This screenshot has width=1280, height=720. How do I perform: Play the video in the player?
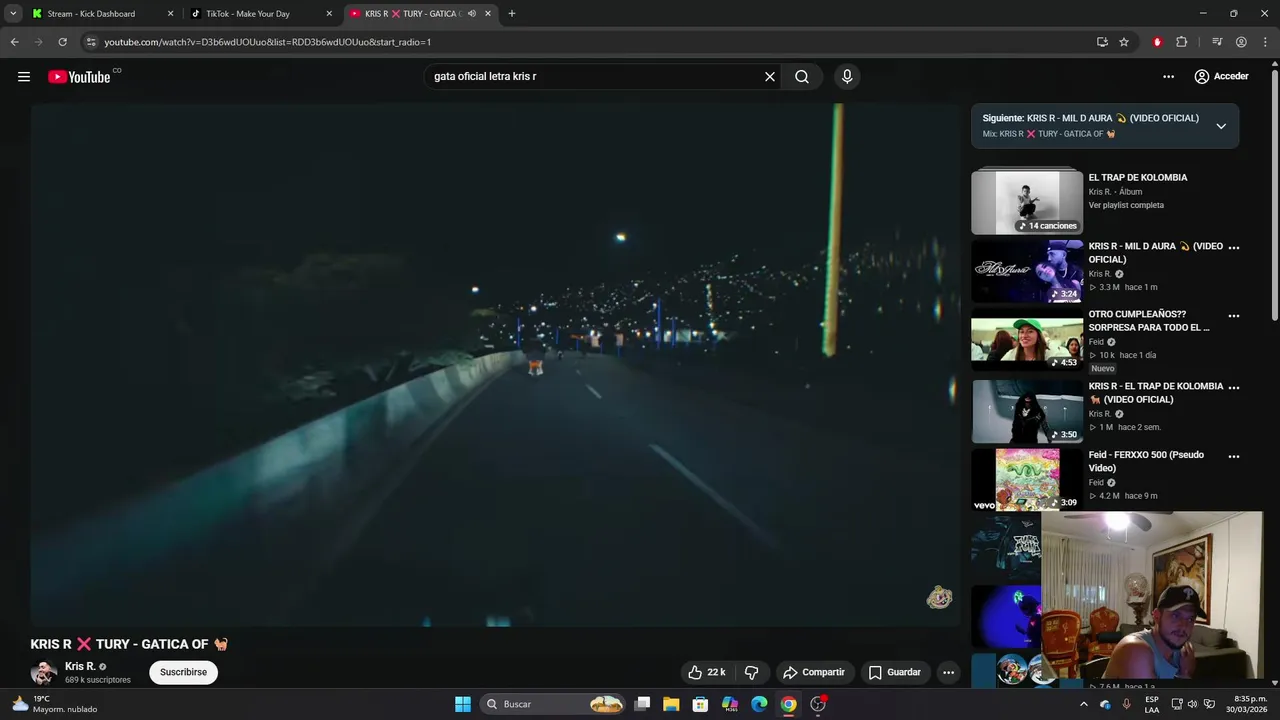495,365
